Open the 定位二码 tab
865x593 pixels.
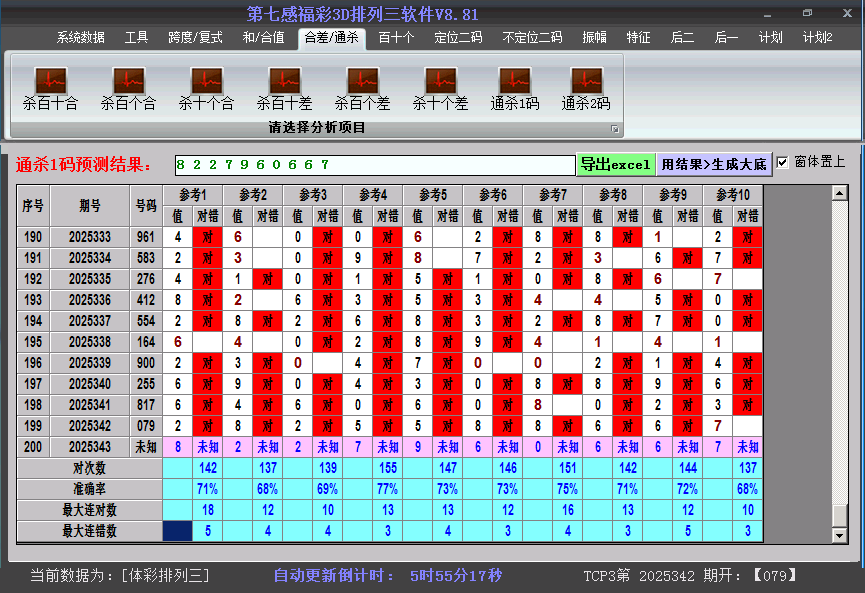point(458,38)
